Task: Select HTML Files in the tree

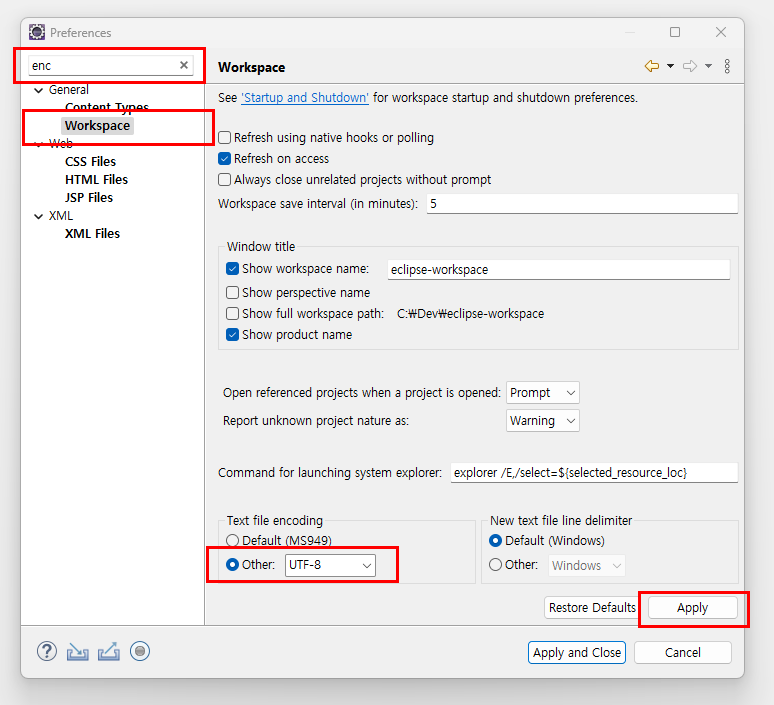Action: [x=96, y=179]
